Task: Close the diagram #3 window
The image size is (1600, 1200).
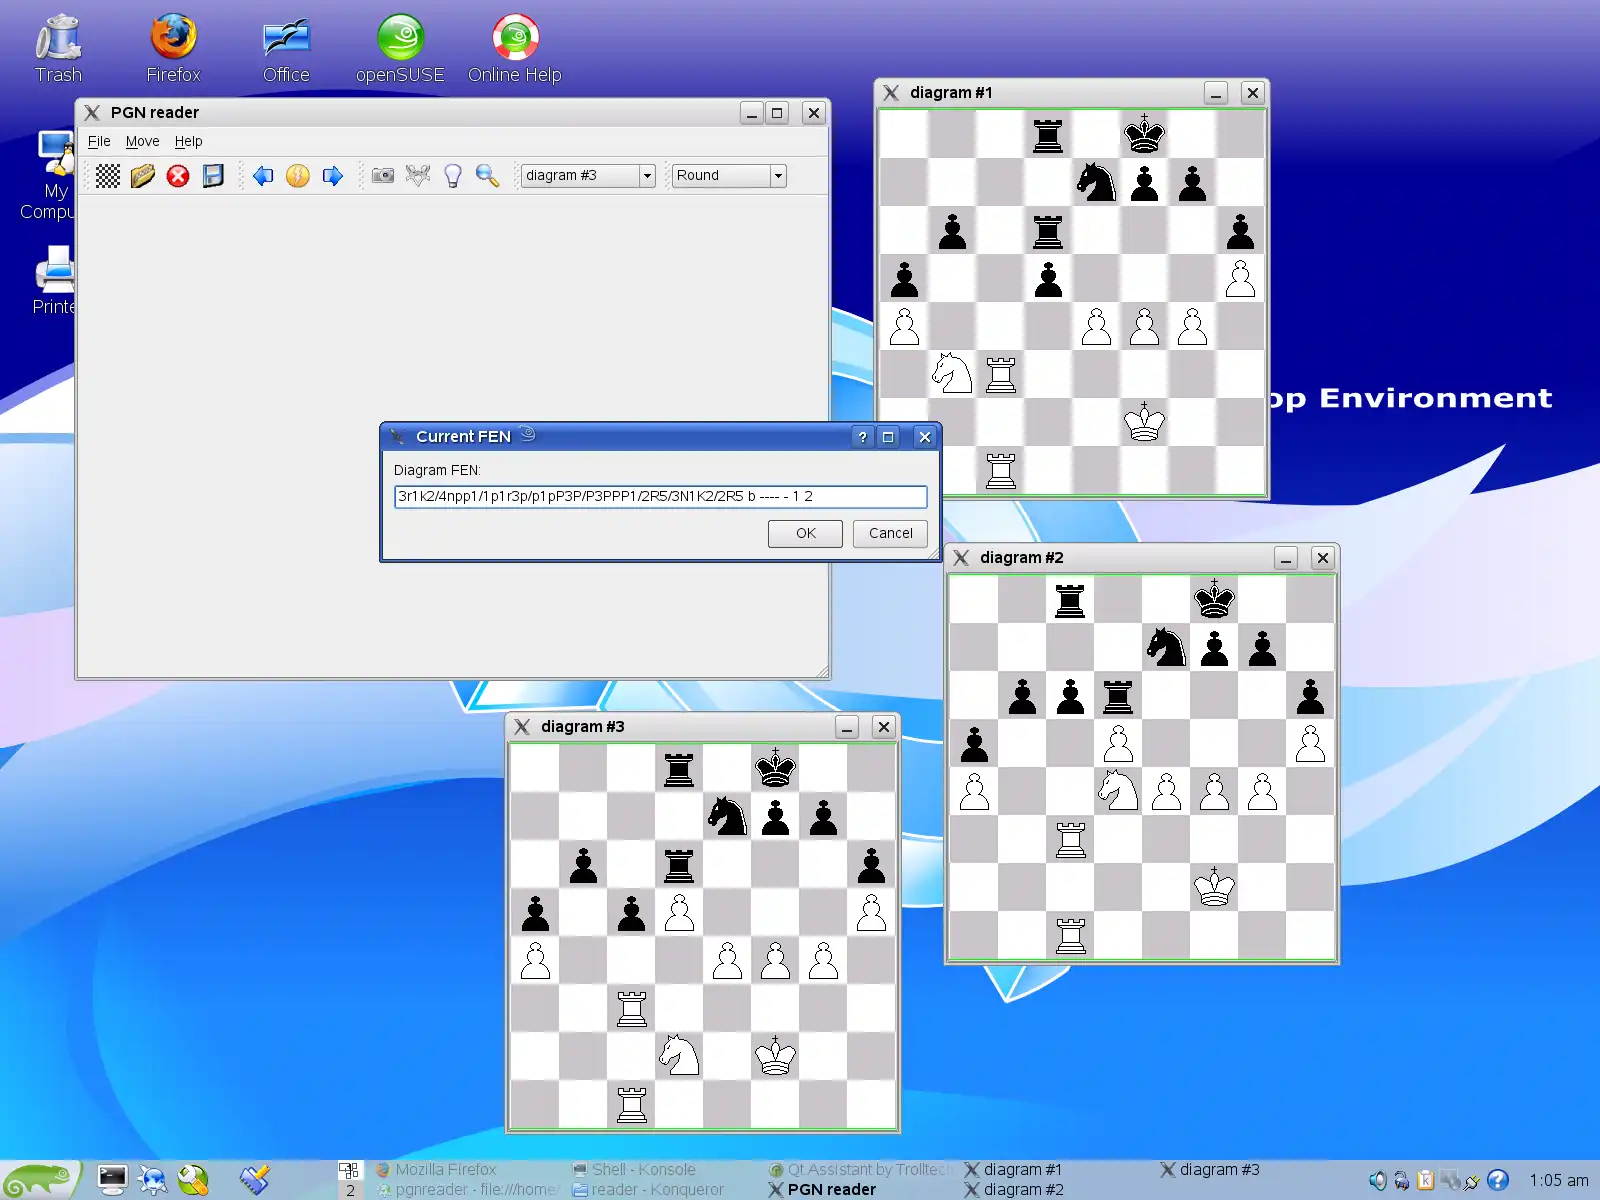Action: [x=884, y=727]
